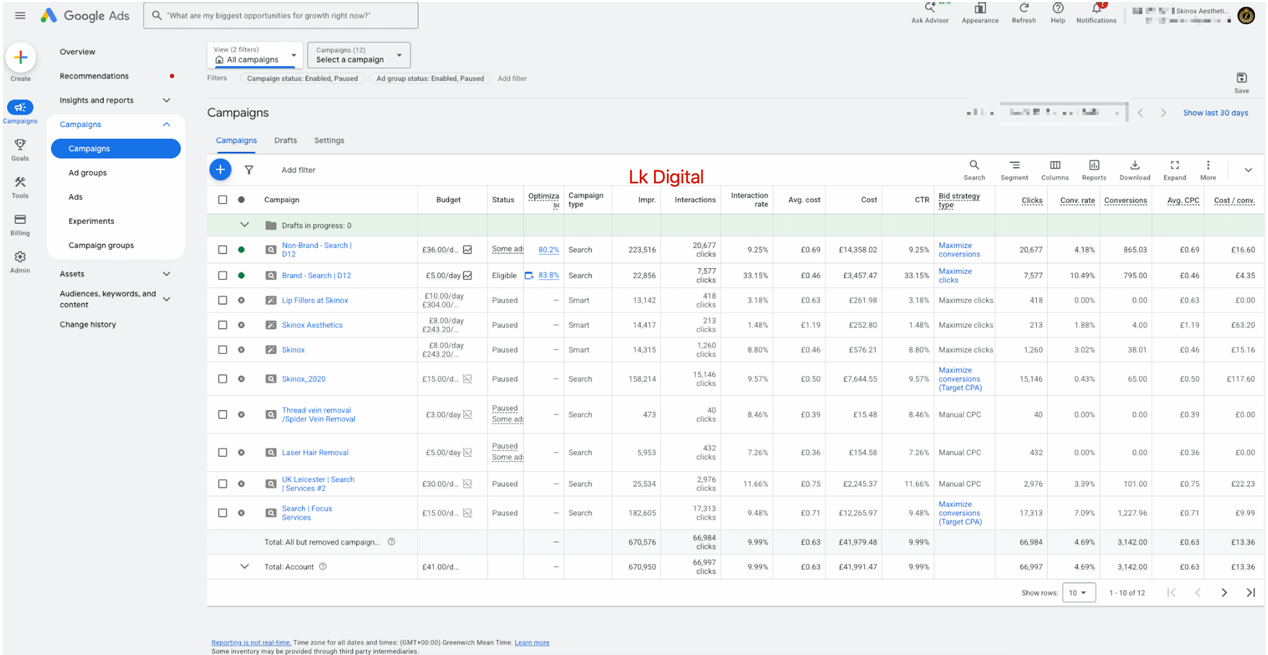Expand Insights and reports section

[166, 100]
